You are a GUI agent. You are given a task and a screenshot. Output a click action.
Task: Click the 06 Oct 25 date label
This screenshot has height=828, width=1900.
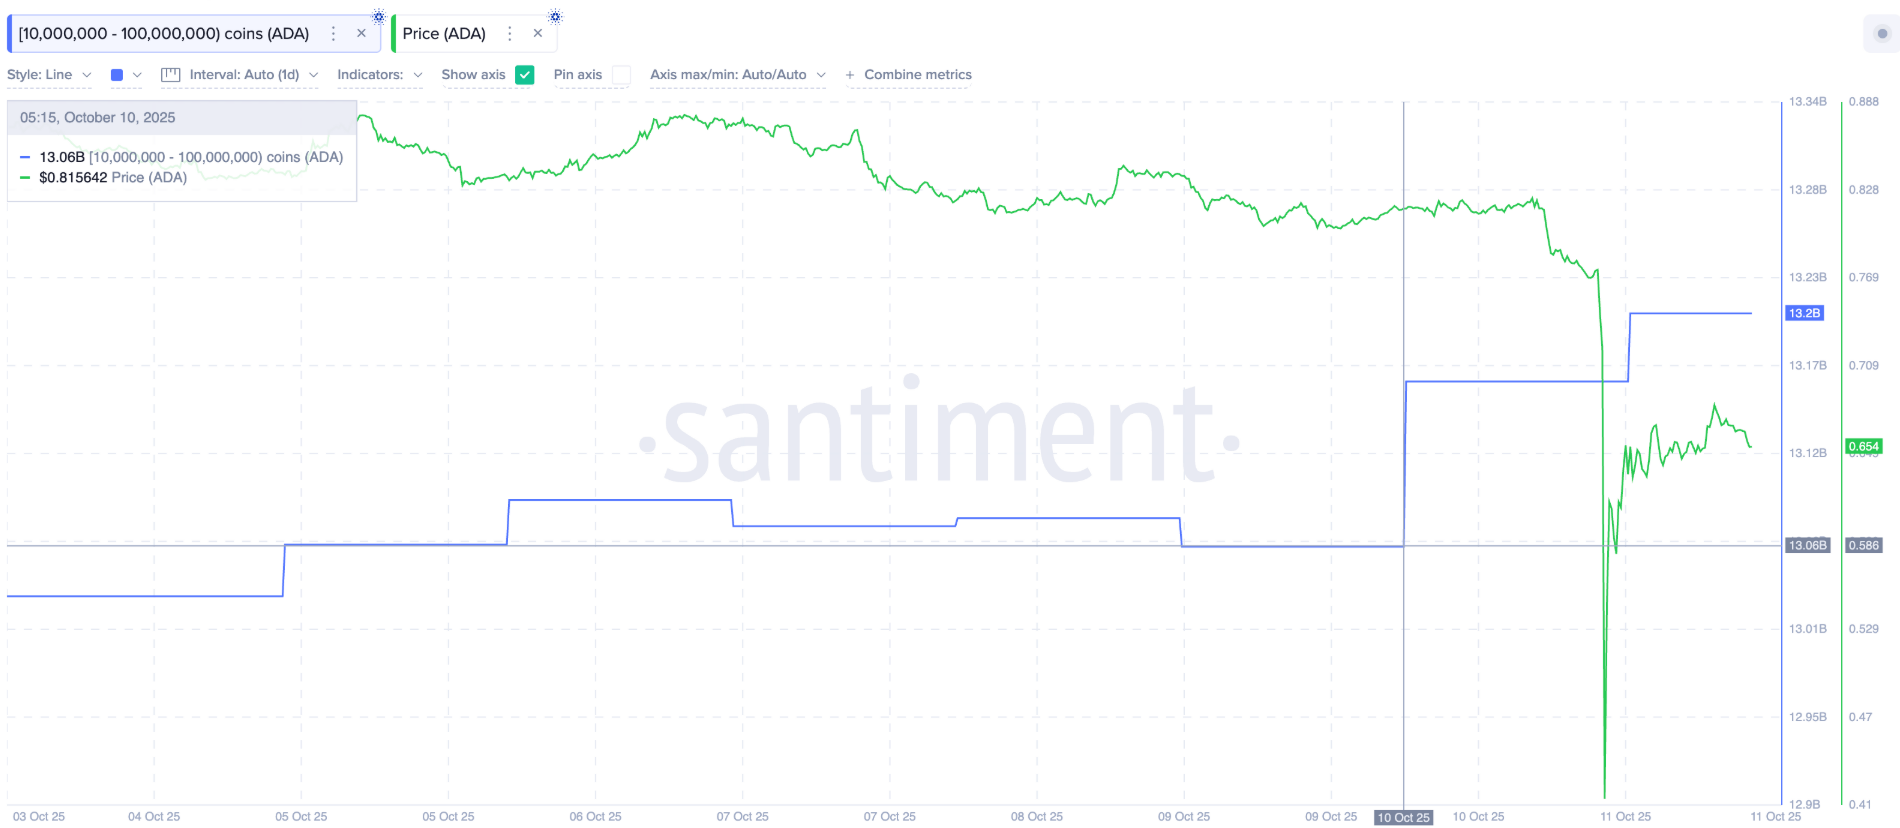point(595,817)
